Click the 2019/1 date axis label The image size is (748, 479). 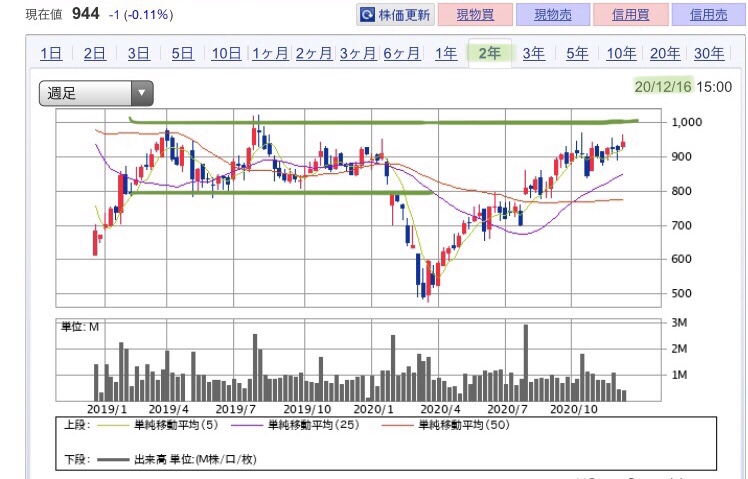click(108, 409)
